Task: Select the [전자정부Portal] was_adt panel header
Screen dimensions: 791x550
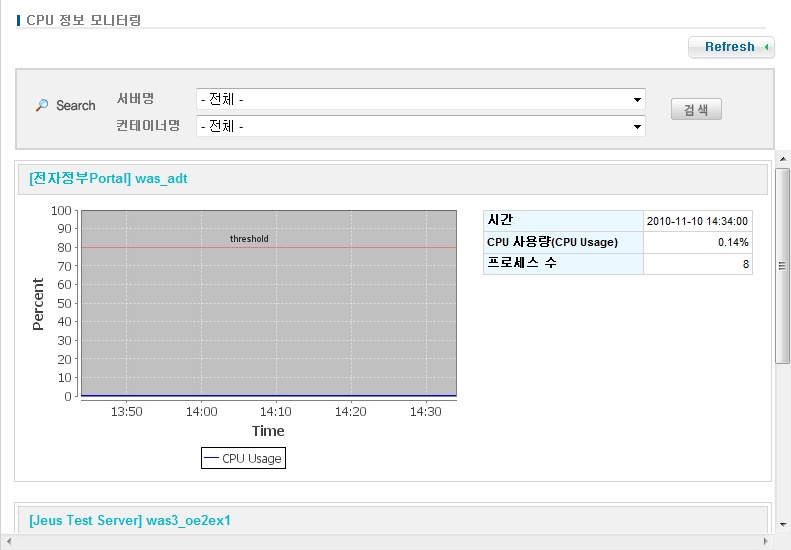Action: (x=109, y=179)
